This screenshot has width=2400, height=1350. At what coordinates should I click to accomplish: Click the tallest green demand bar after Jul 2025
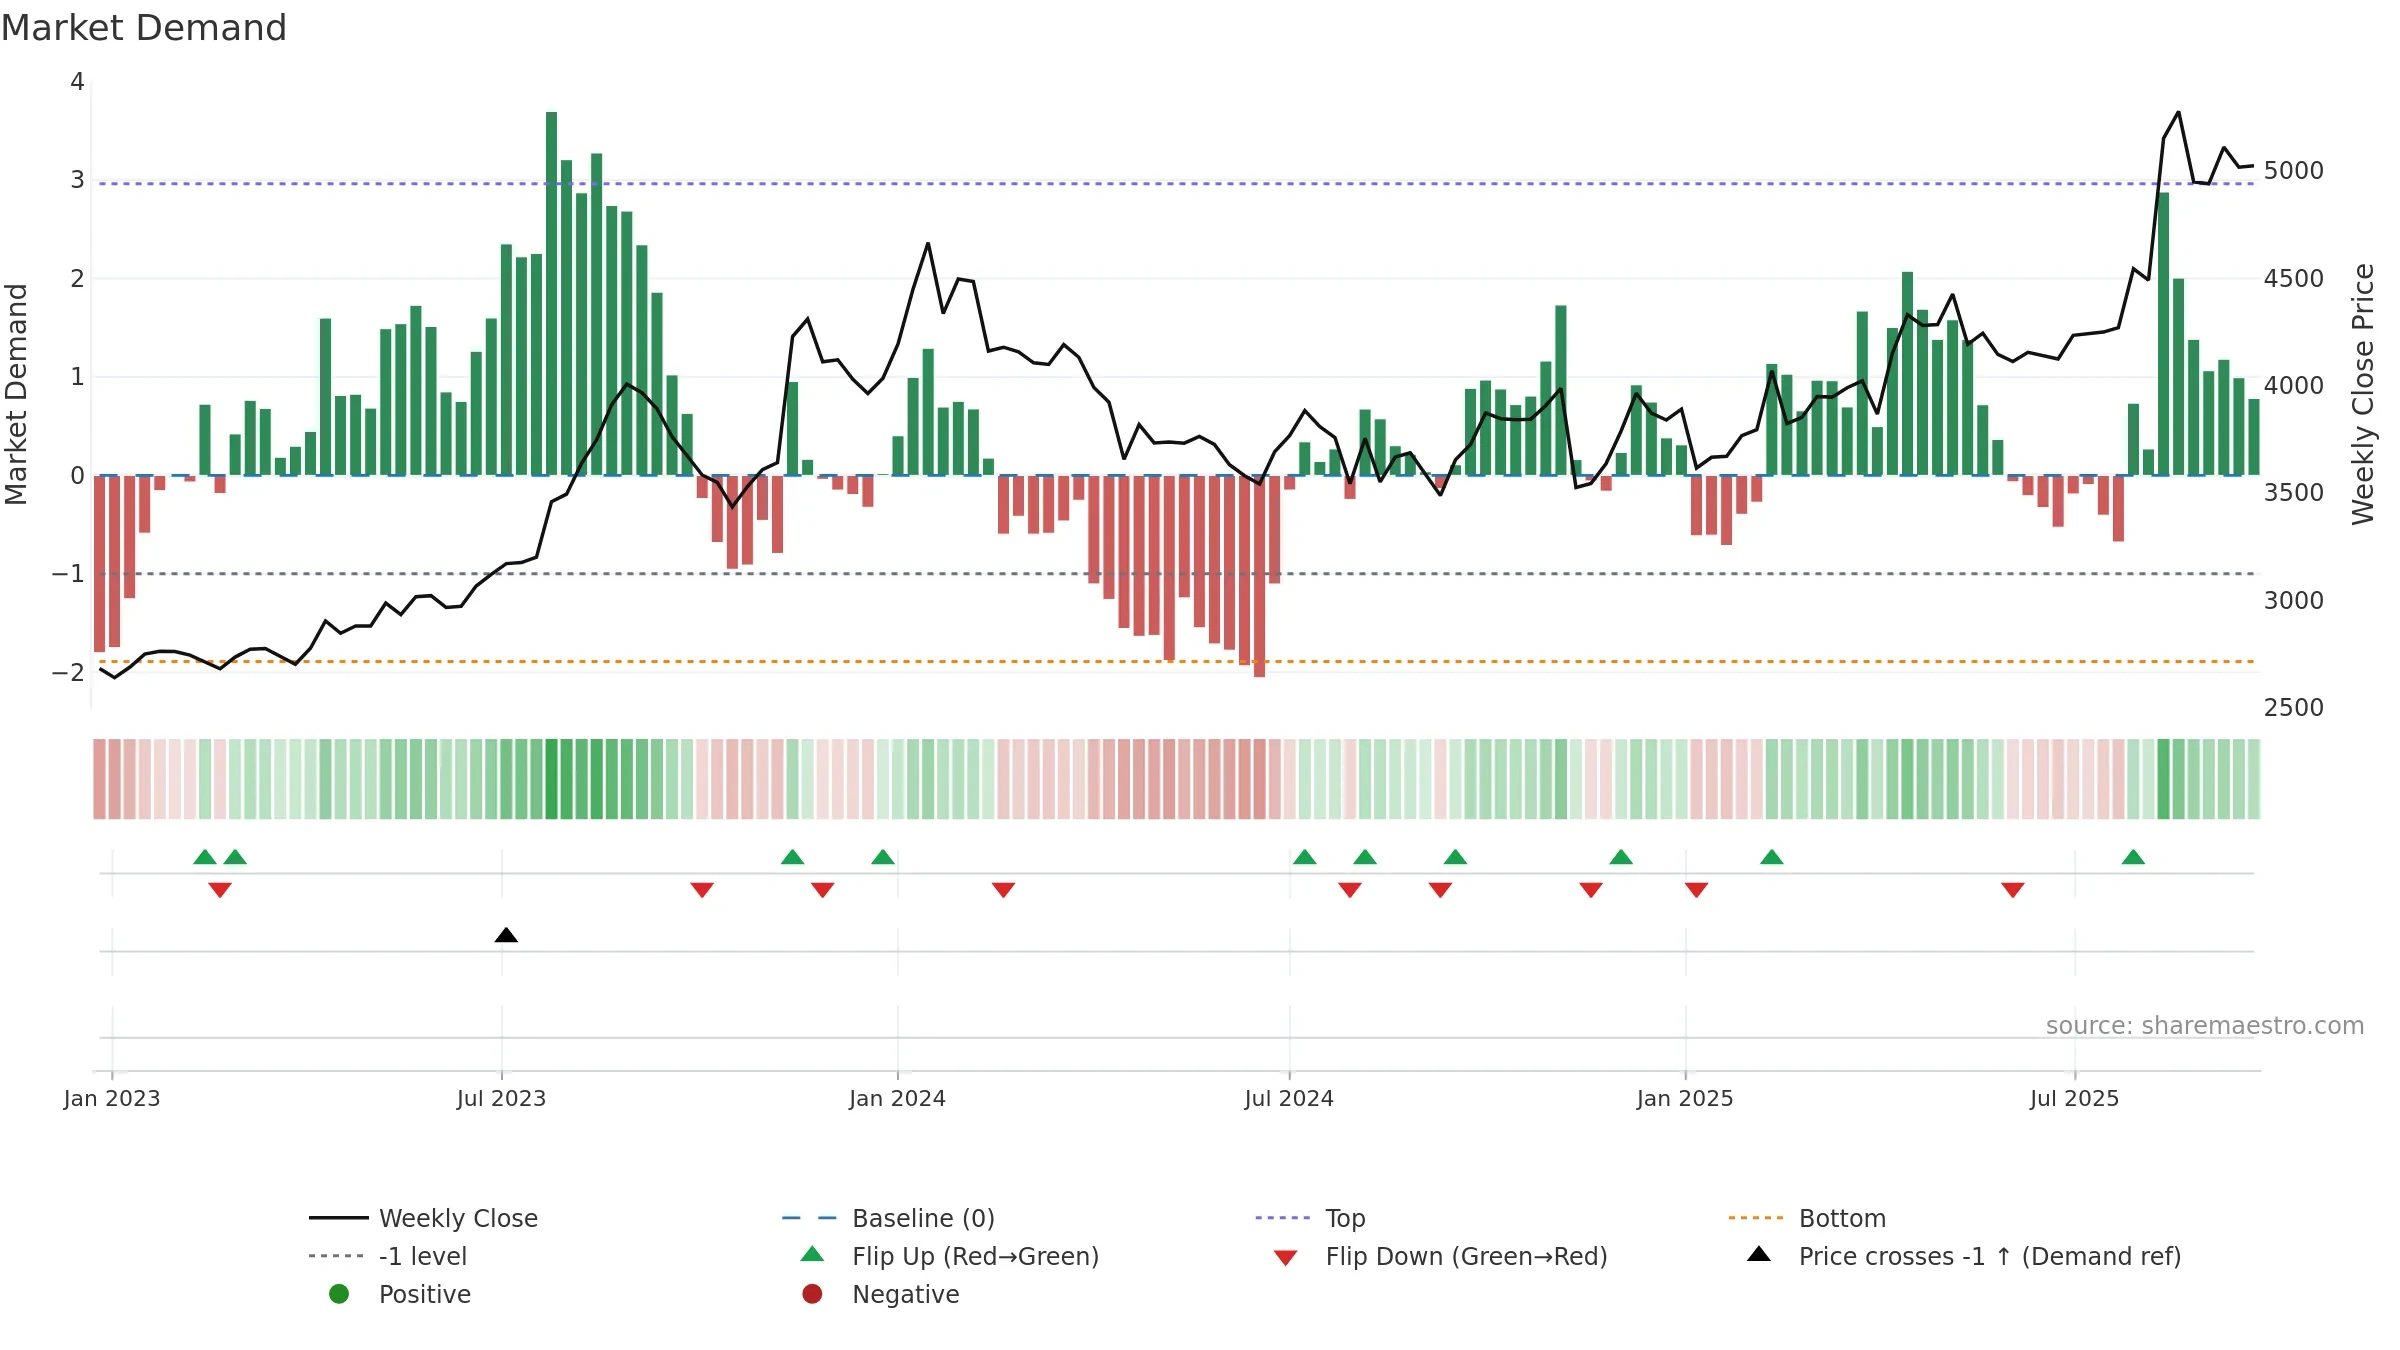[2163, 334]
